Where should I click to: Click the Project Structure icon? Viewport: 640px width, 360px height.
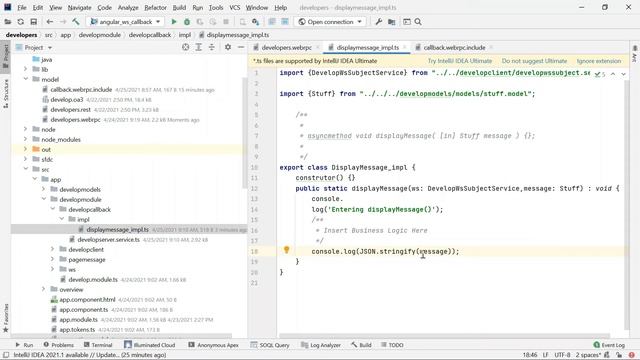(x=391, y=22)
